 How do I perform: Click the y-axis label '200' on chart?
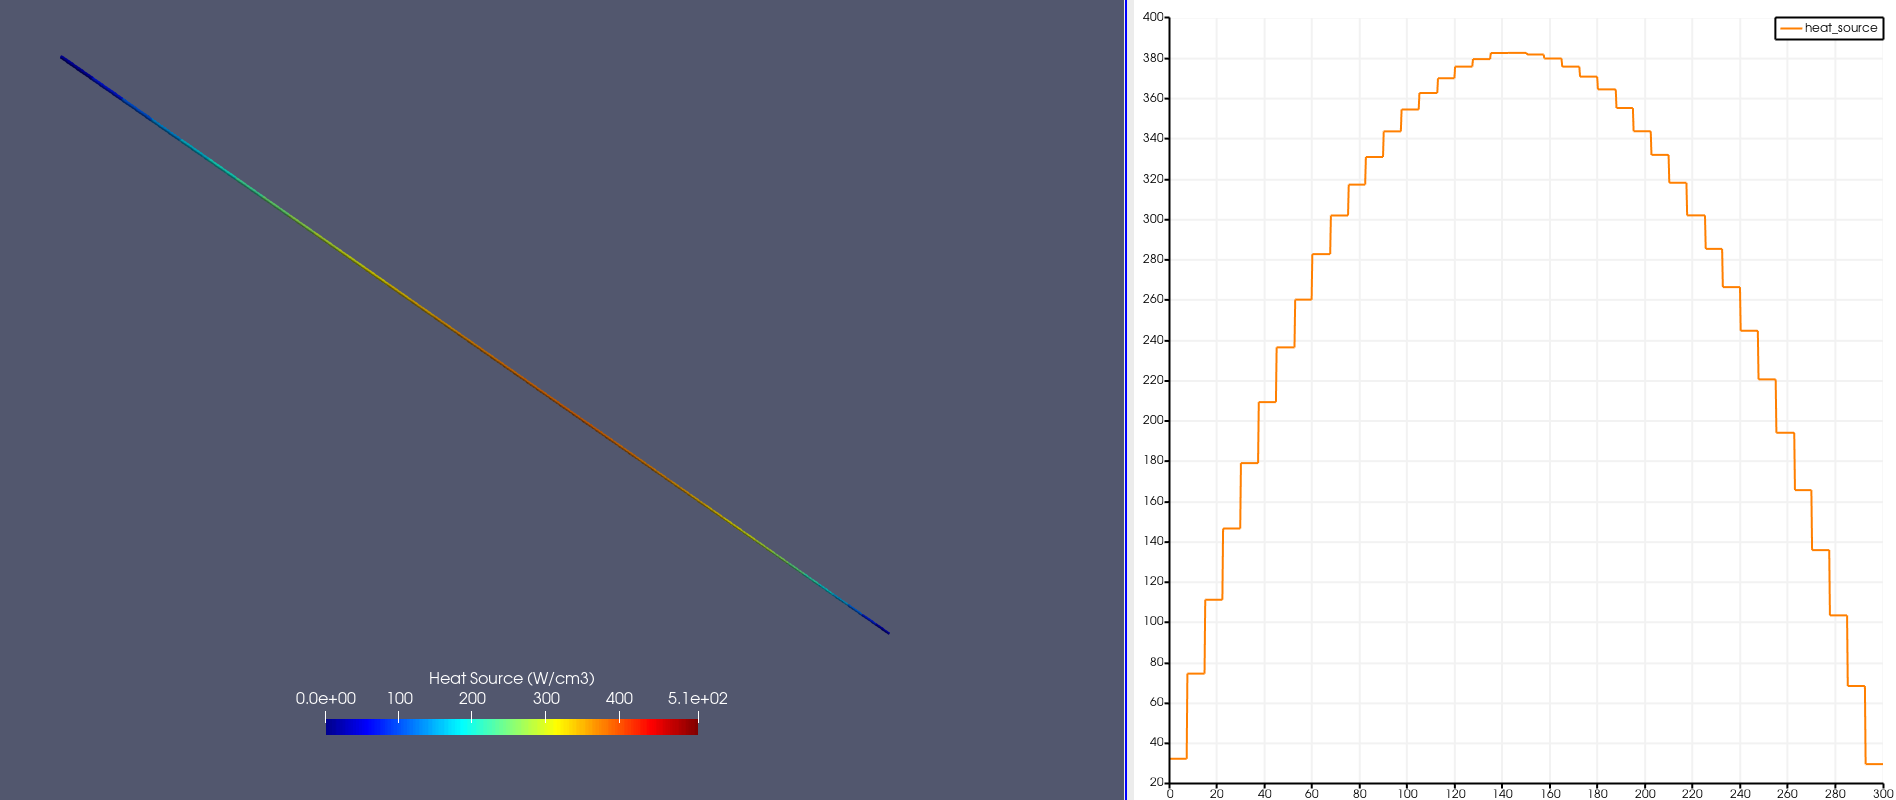point(1153,420)
